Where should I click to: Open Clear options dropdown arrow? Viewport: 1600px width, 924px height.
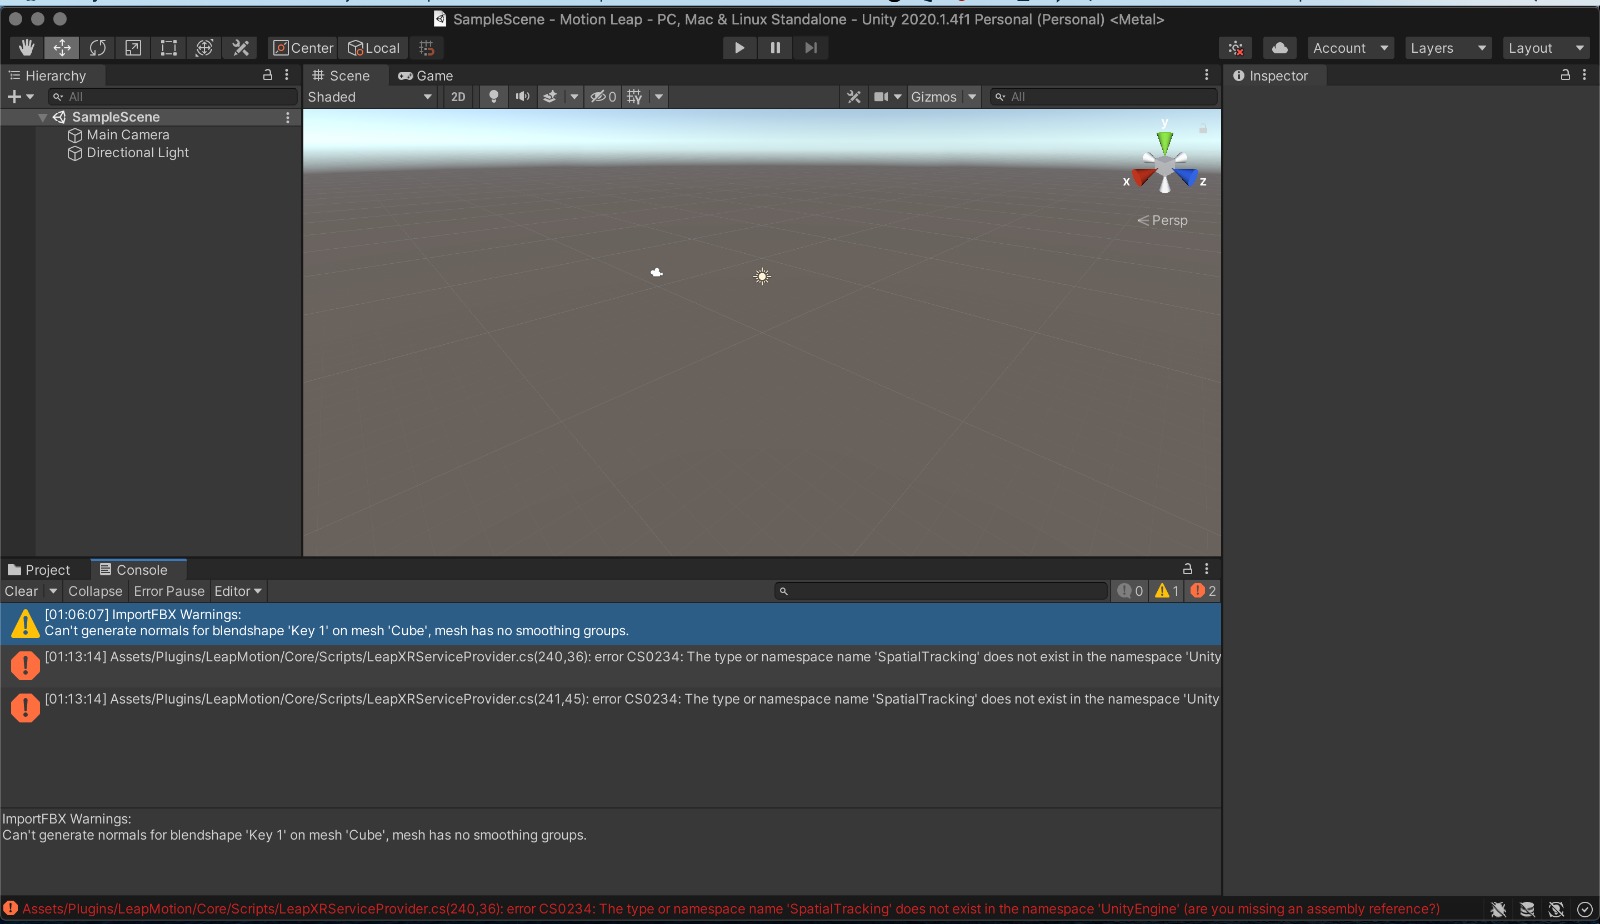(x=53, y=591)
